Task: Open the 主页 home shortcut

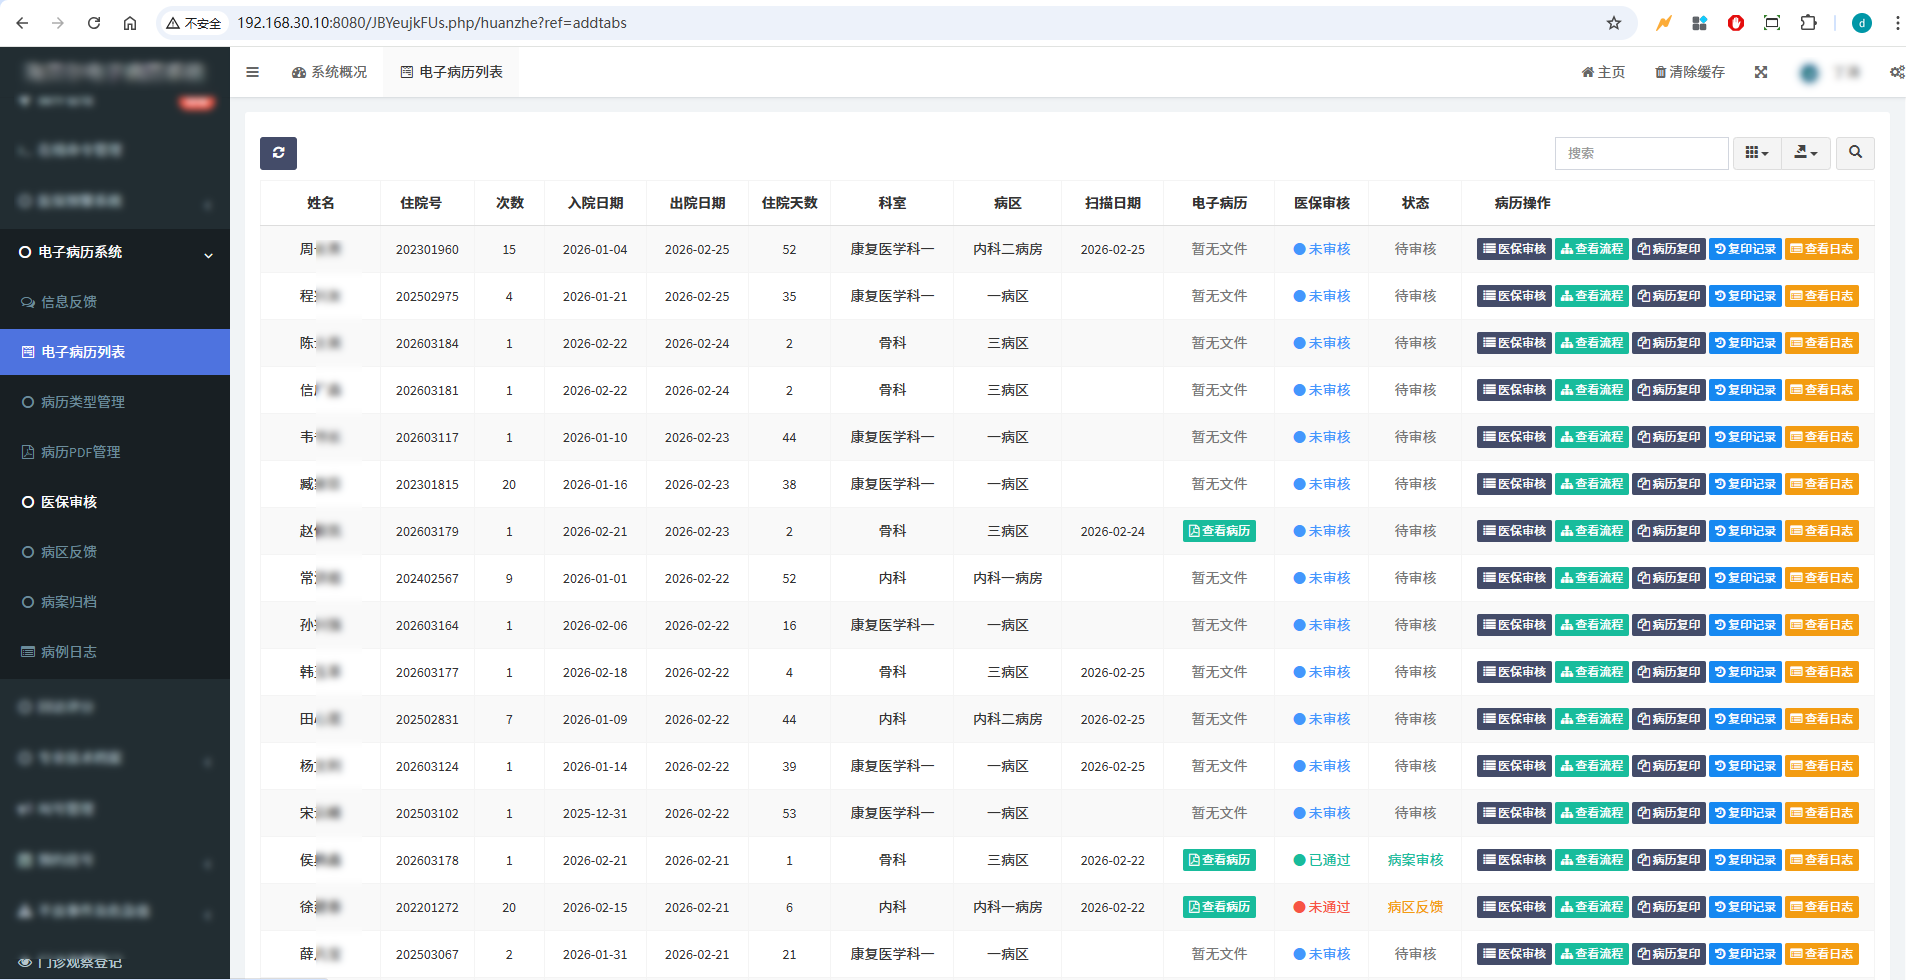Action: [x=1602, y=72]
